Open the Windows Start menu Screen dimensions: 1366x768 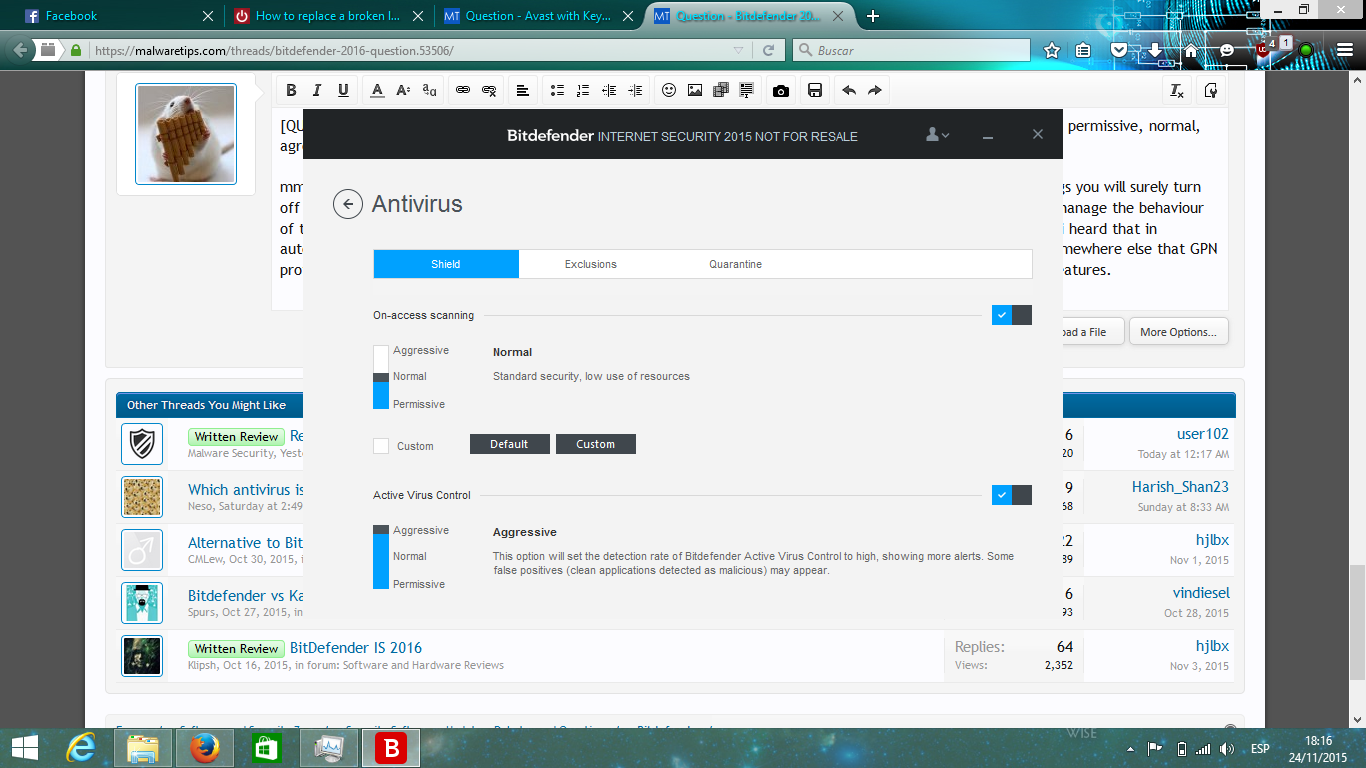tap(25, 748)
